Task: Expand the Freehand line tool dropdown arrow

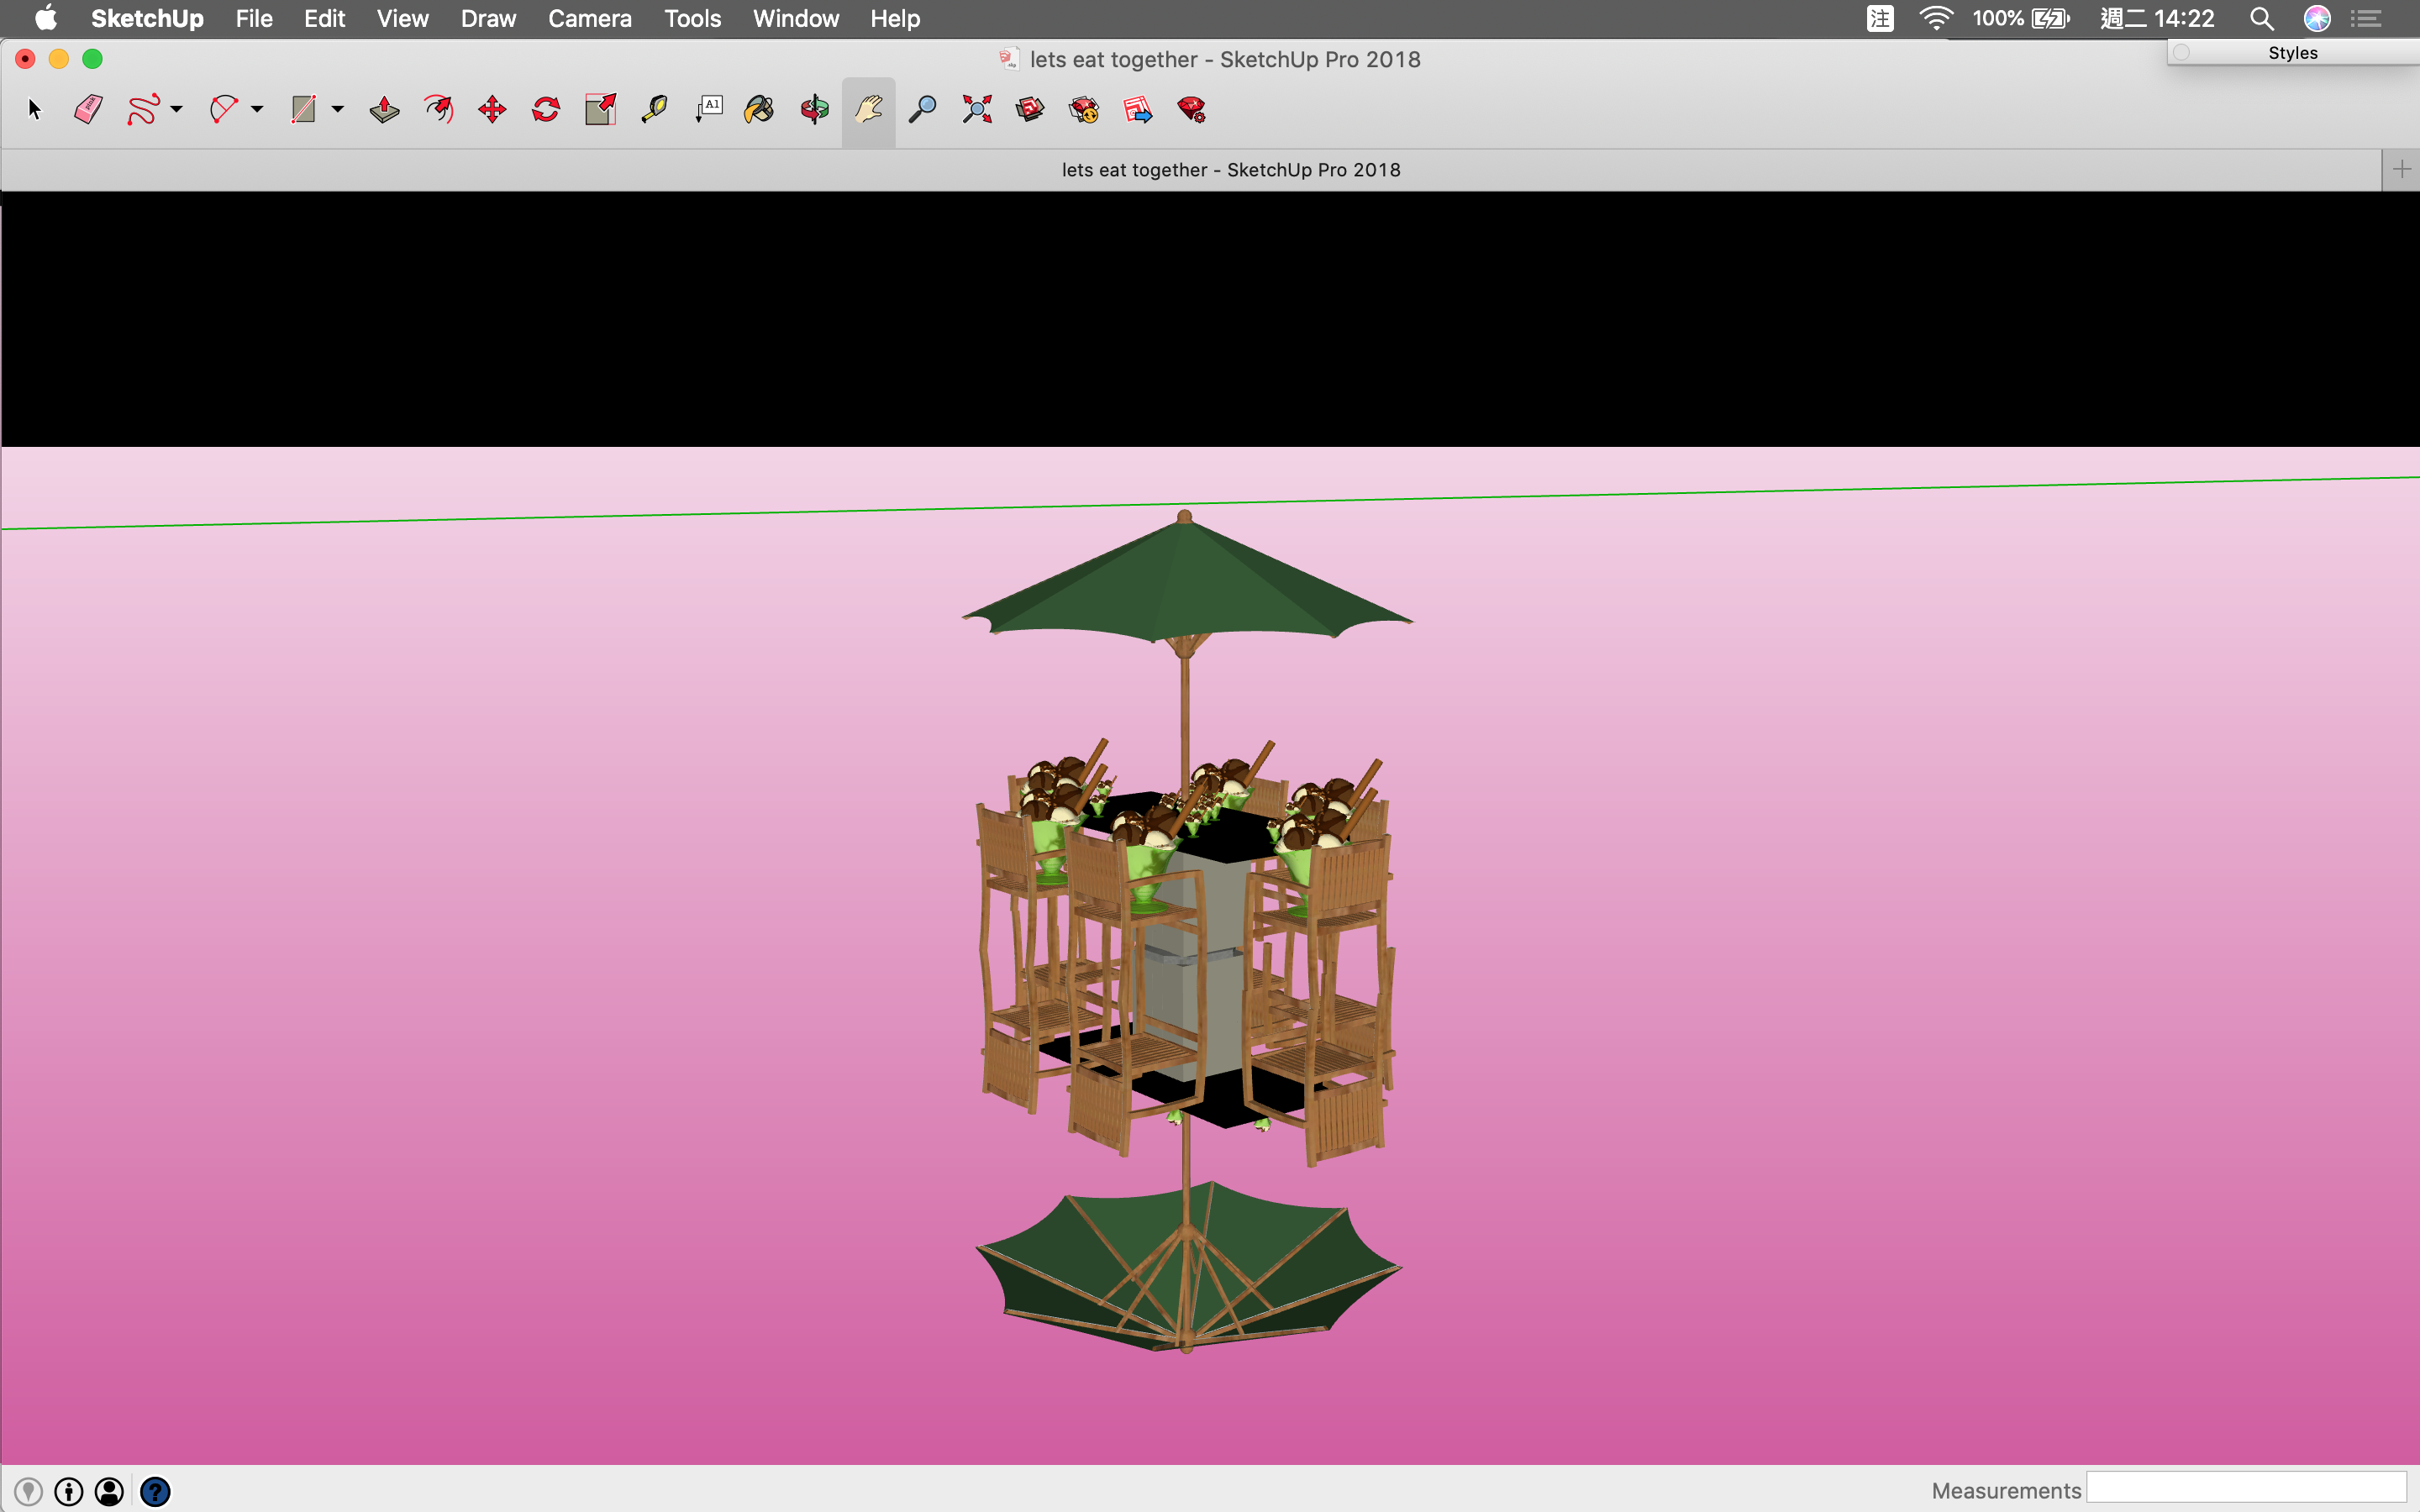Action: [x=177, y=109]
